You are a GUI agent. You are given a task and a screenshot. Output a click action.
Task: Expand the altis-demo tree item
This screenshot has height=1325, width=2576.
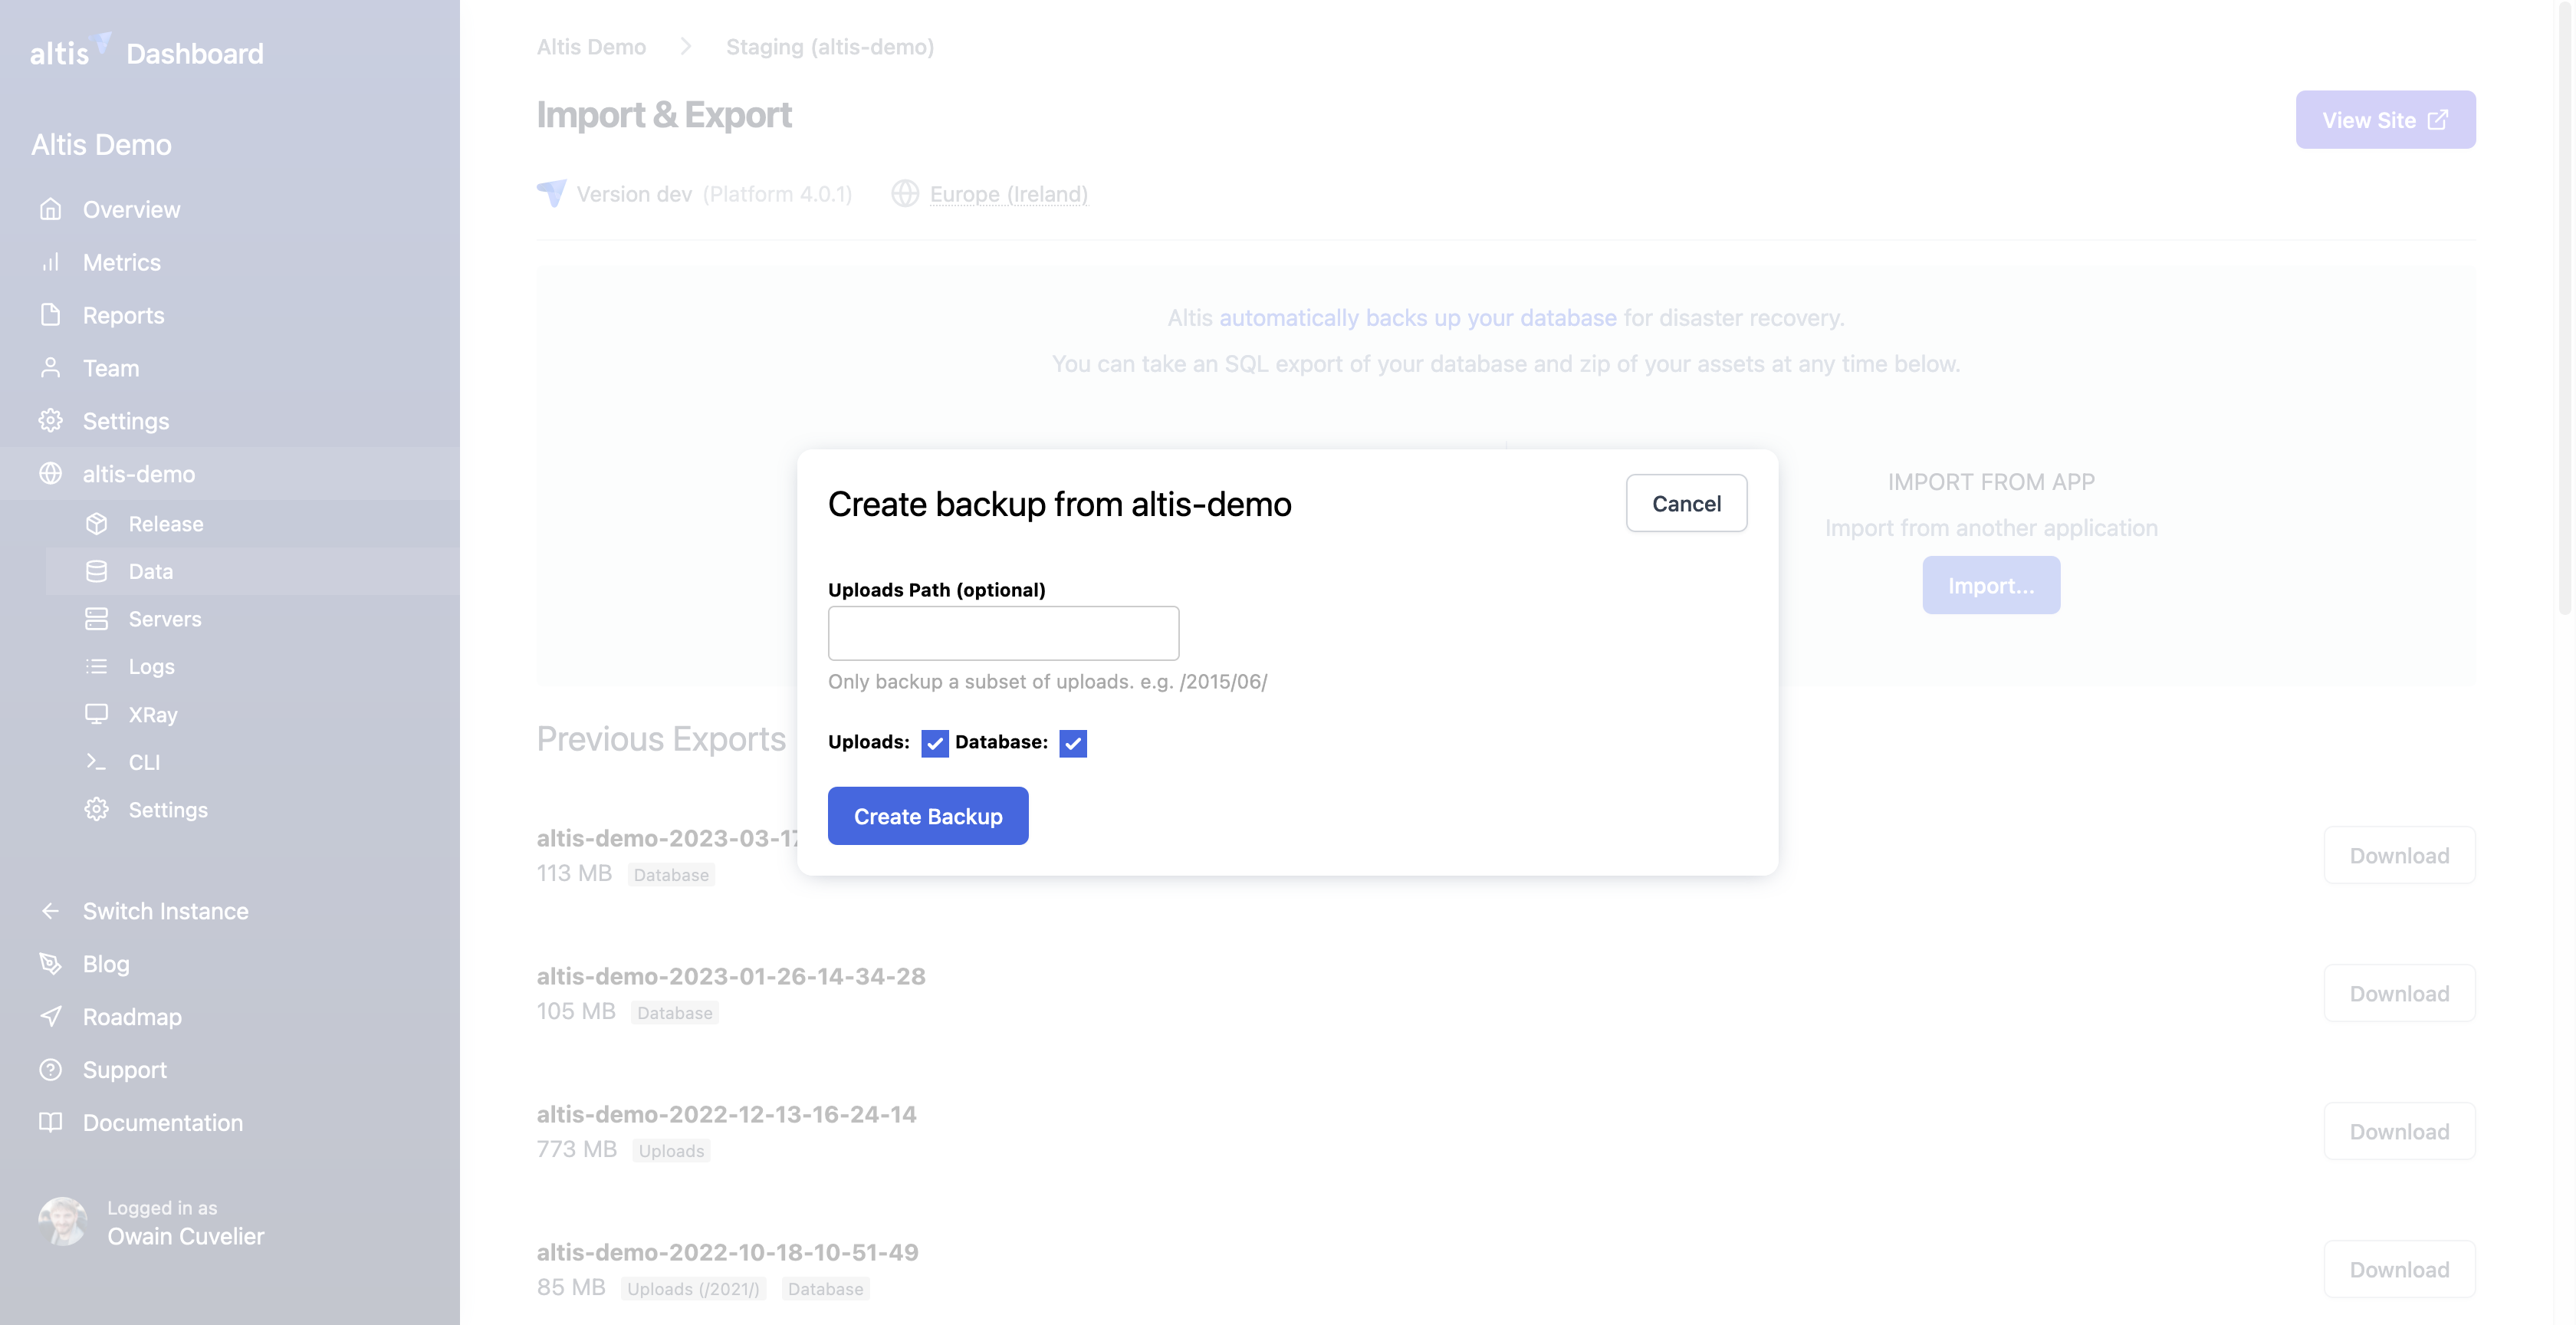[x=139, y=473]
